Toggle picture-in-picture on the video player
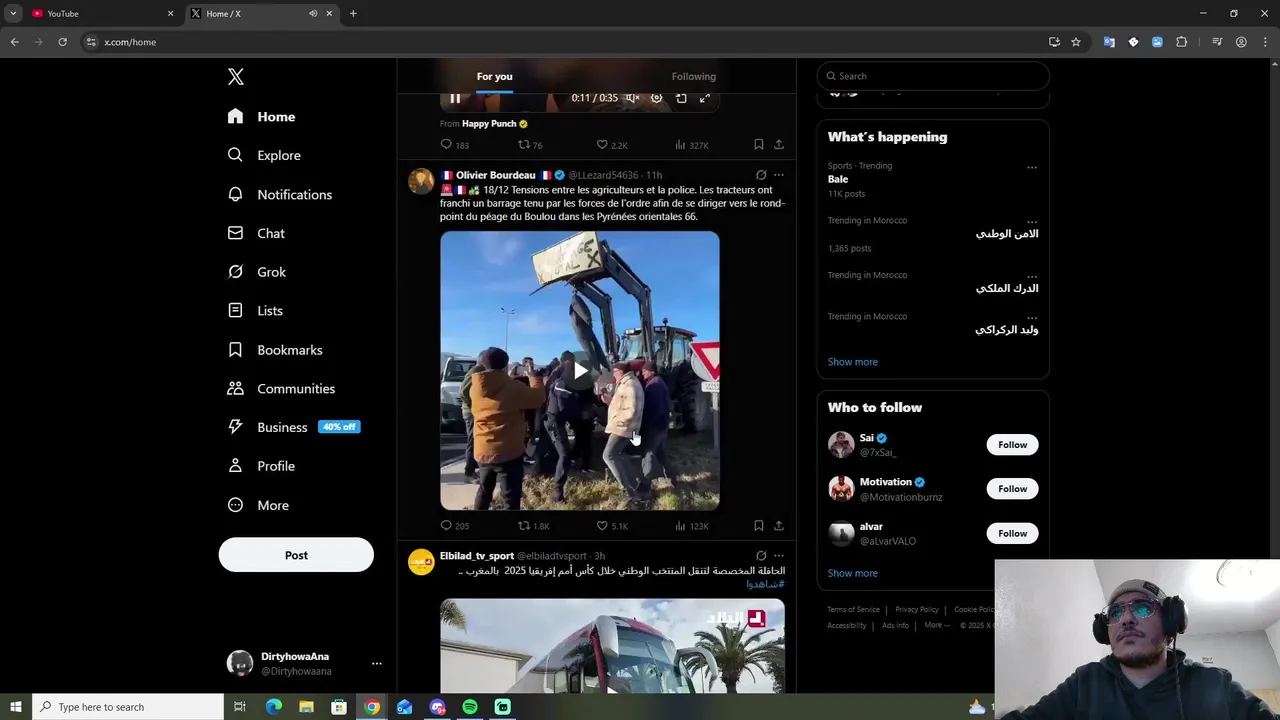Screen dimensions: 1280x720 coord(681,98)
